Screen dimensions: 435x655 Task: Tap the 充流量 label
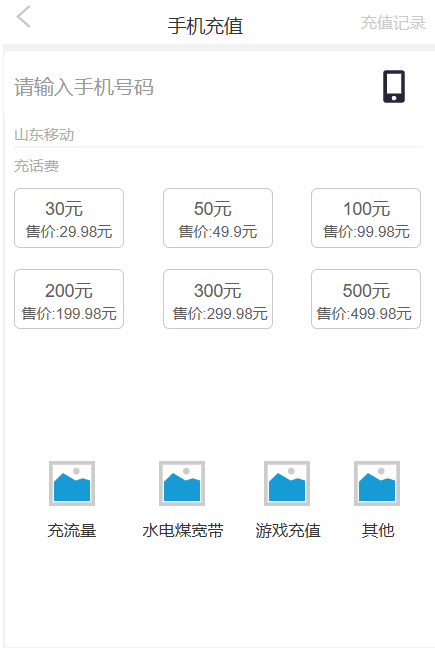point(72,531)
